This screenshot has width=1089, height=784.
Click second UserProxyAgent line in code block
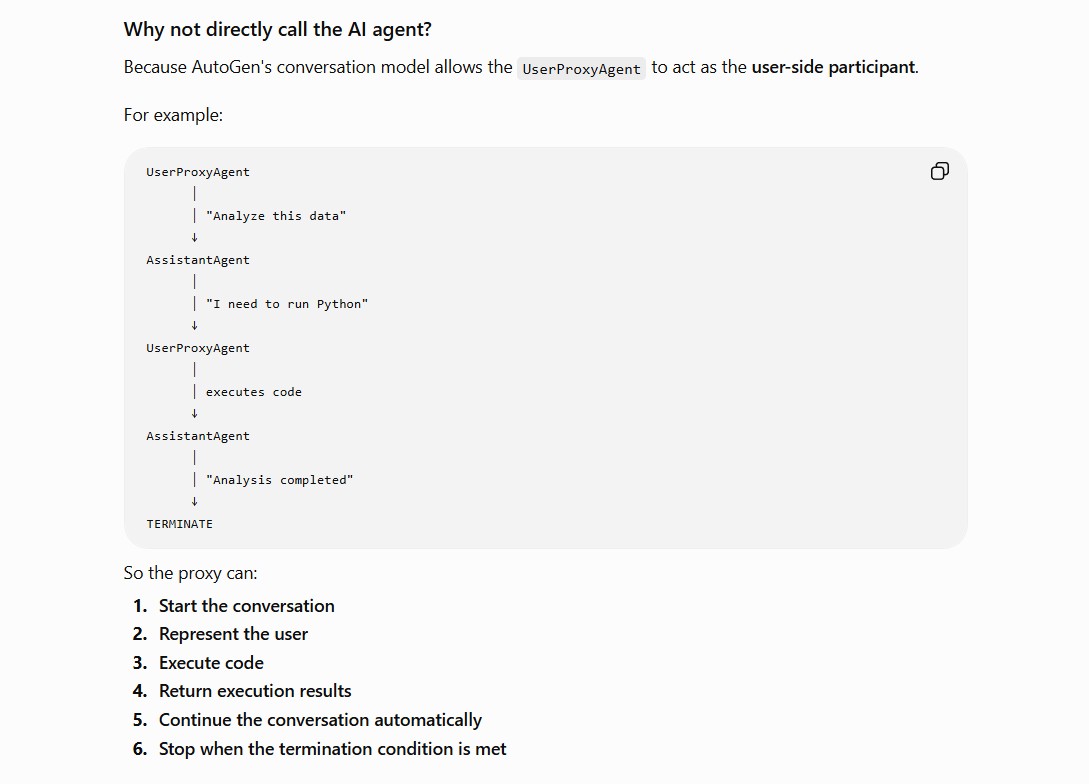pyautogui.click(x=198, y=348)
